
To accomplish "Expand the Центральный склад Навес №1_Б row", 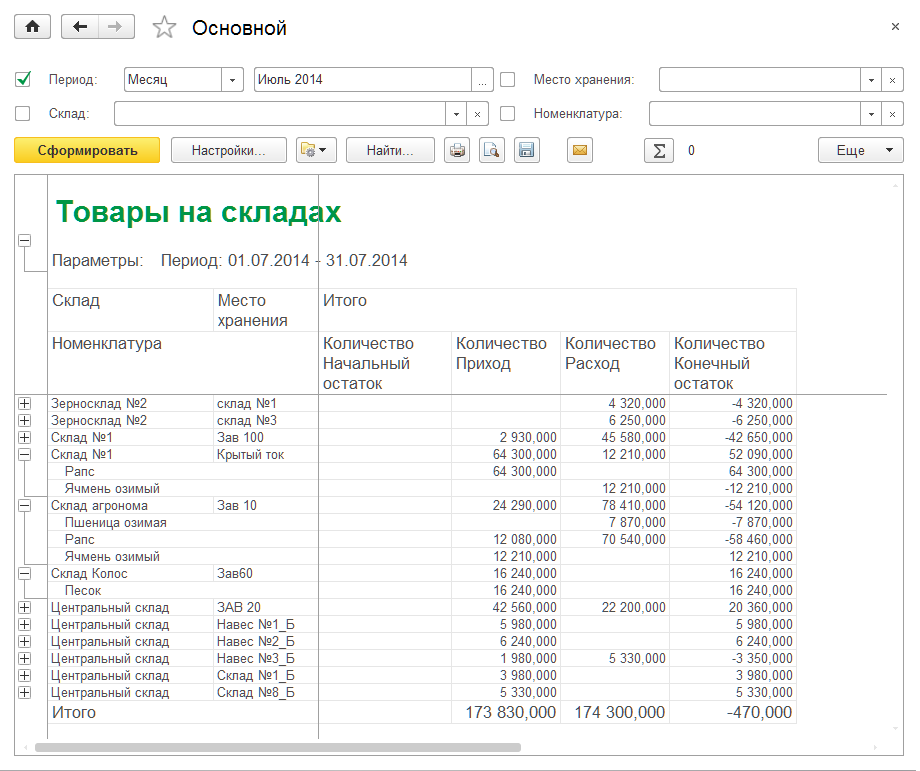I will tap(25, 625).
